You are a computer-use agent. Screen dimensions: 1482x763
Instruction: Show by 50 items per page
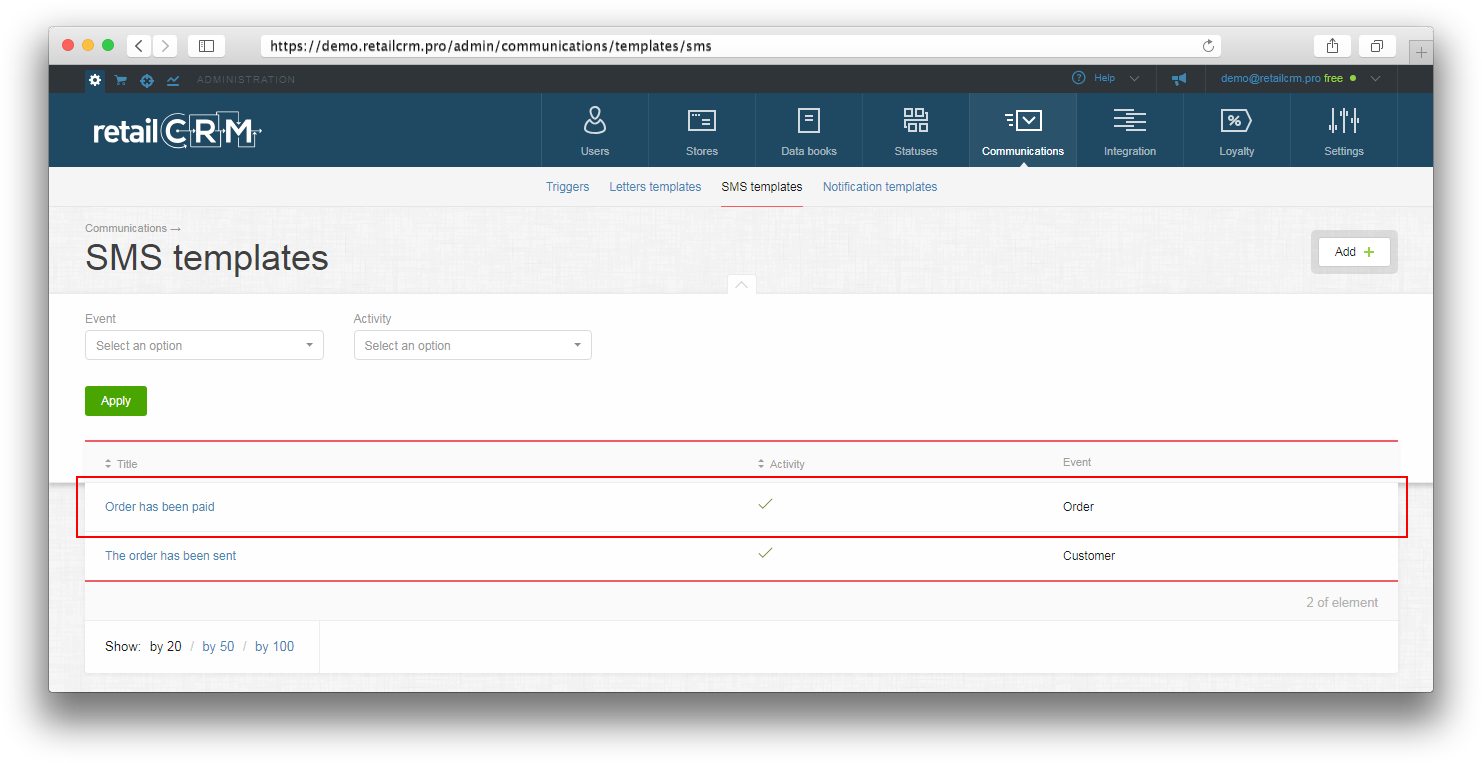[x=218, y=647]
